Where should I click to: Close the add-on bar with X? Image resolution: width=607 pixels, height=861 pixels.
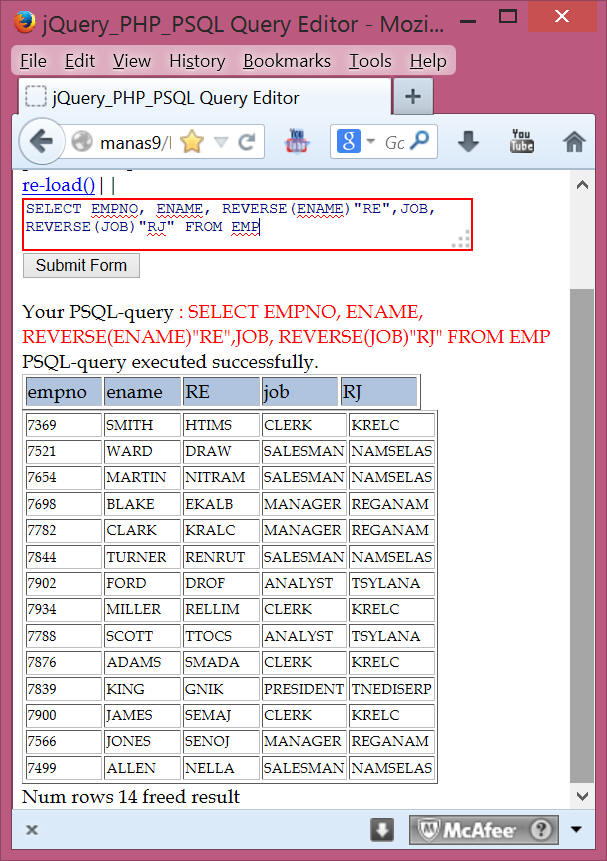32,830
